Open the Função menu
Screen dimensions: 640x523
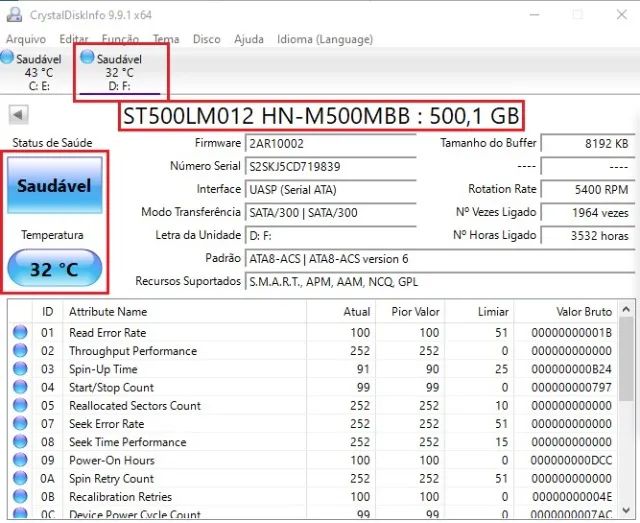120,39
